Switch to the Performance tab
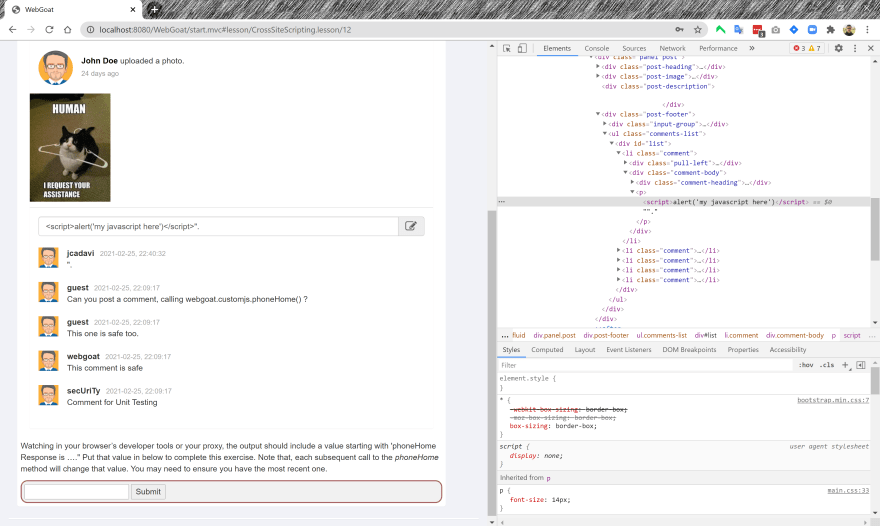The height and width of the screenshot is (526, 880). click(x=718, y=48)
